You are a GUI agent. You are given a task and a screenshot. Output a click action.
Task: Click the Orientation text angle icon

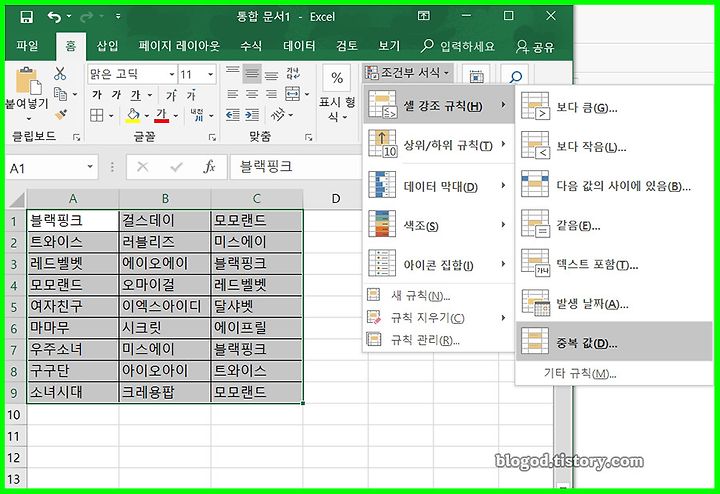point(278,114)
